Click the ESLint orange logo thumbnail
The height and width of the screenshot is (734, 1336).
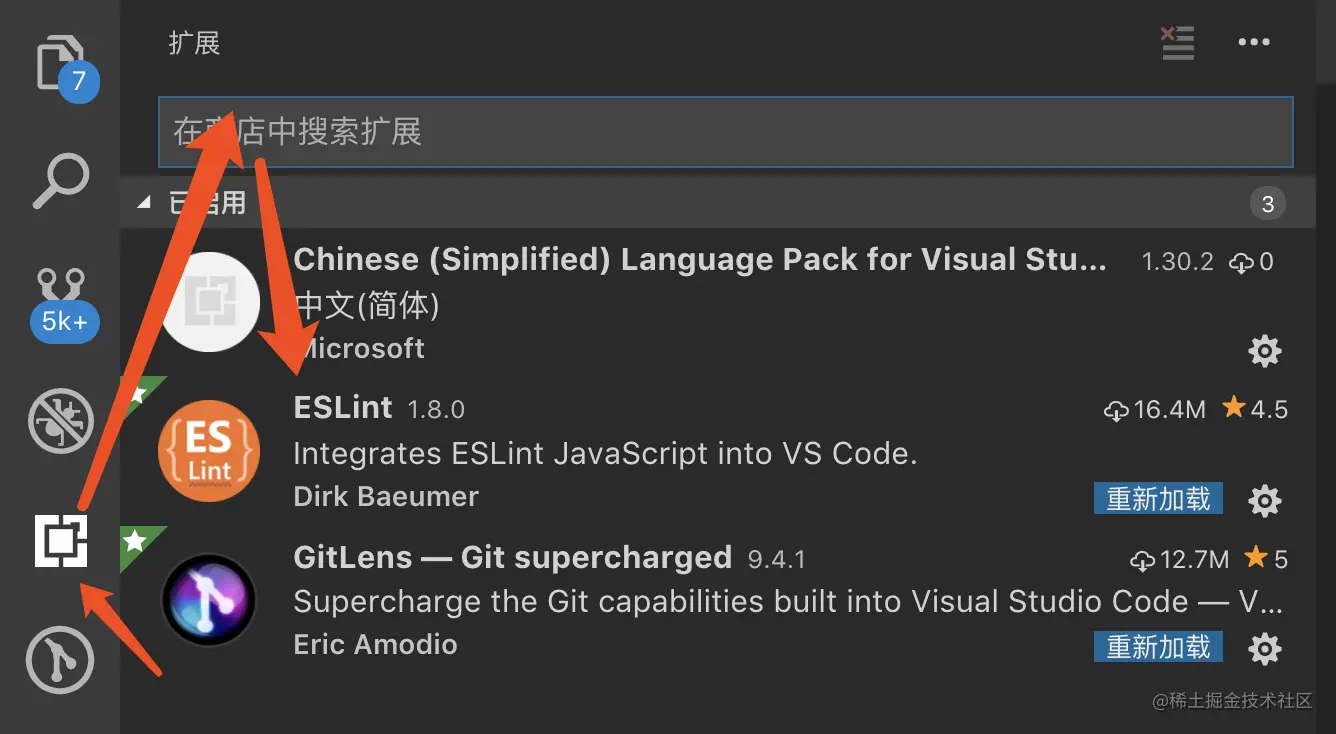click(209, 451)
